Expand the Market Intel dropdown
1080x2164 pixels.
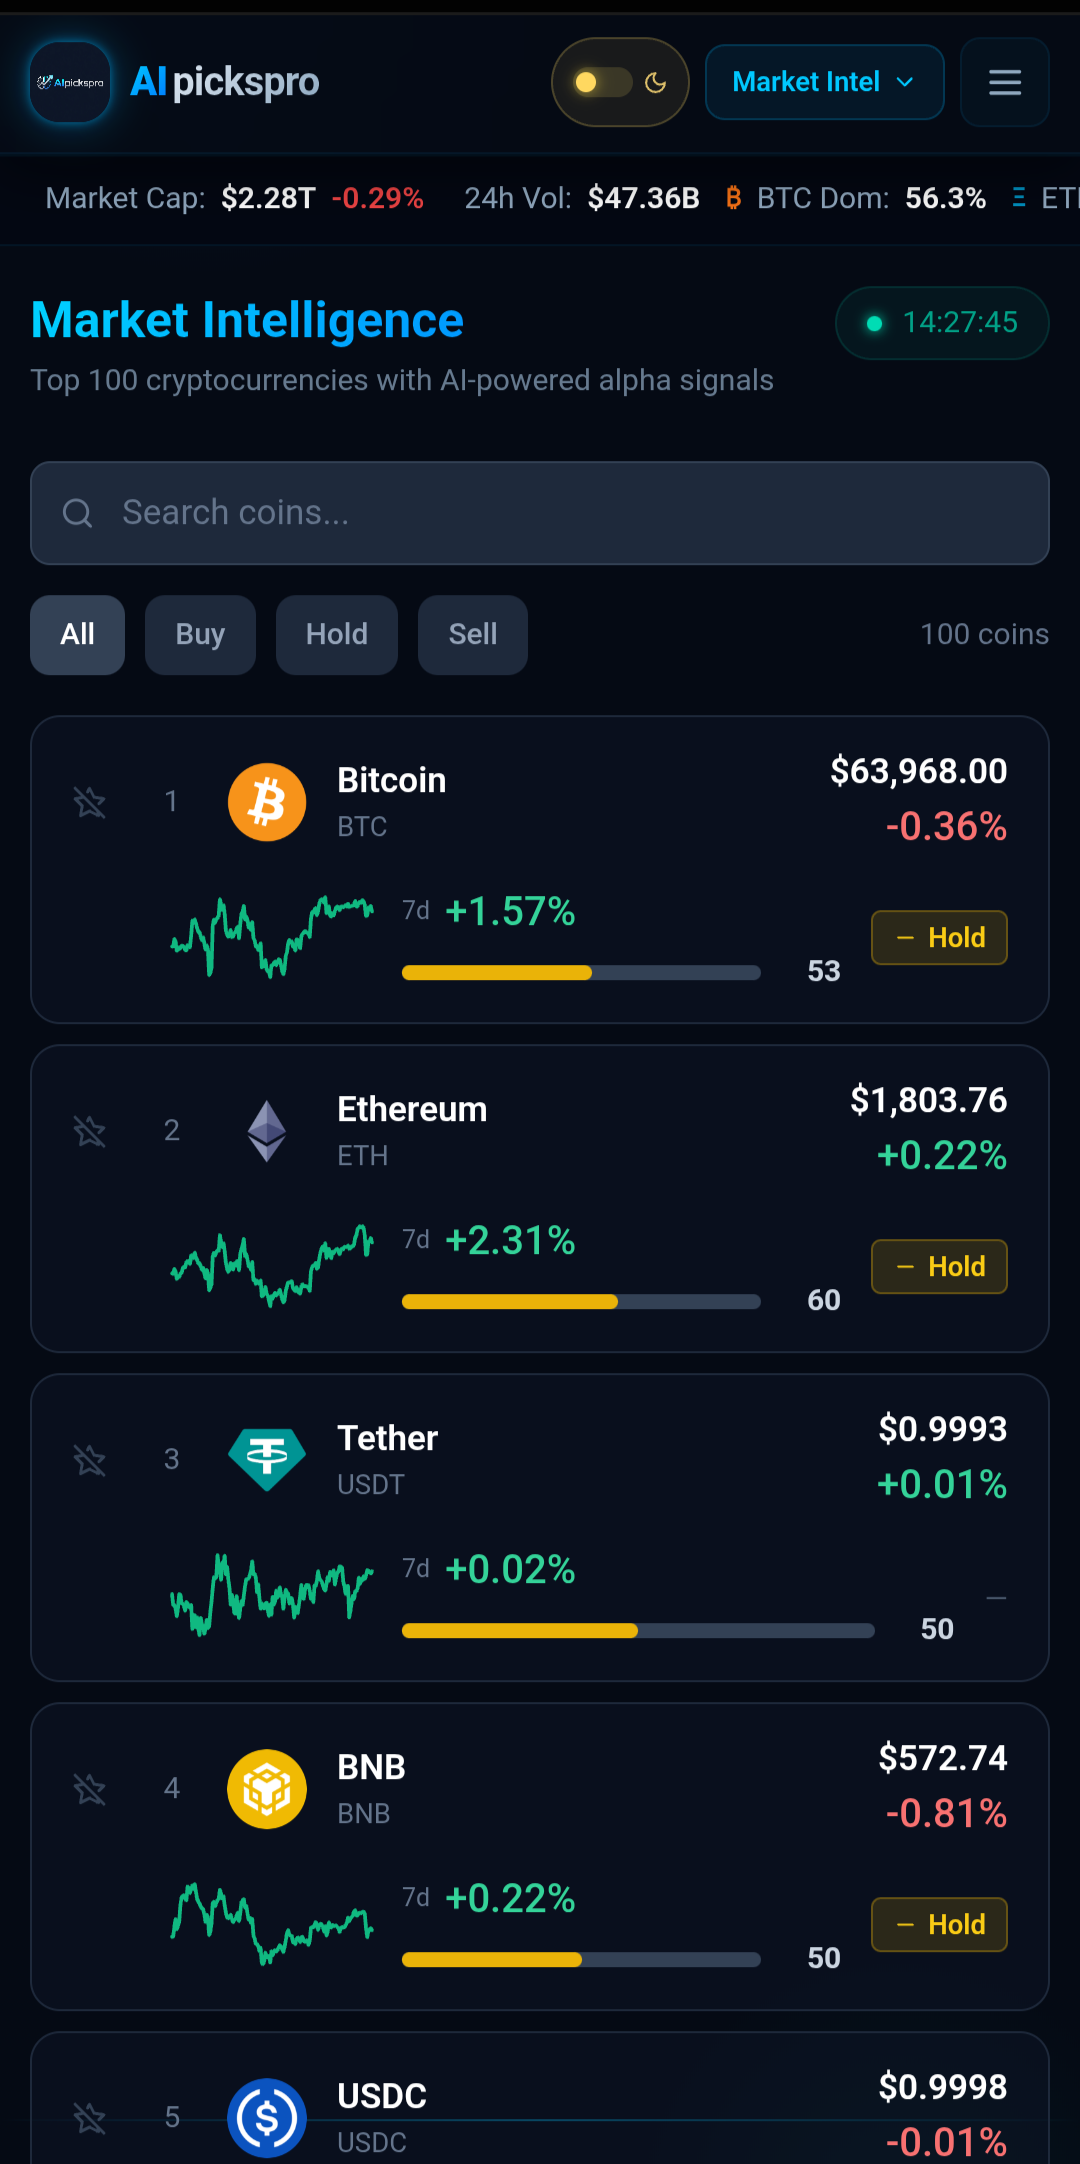[825, 82]
